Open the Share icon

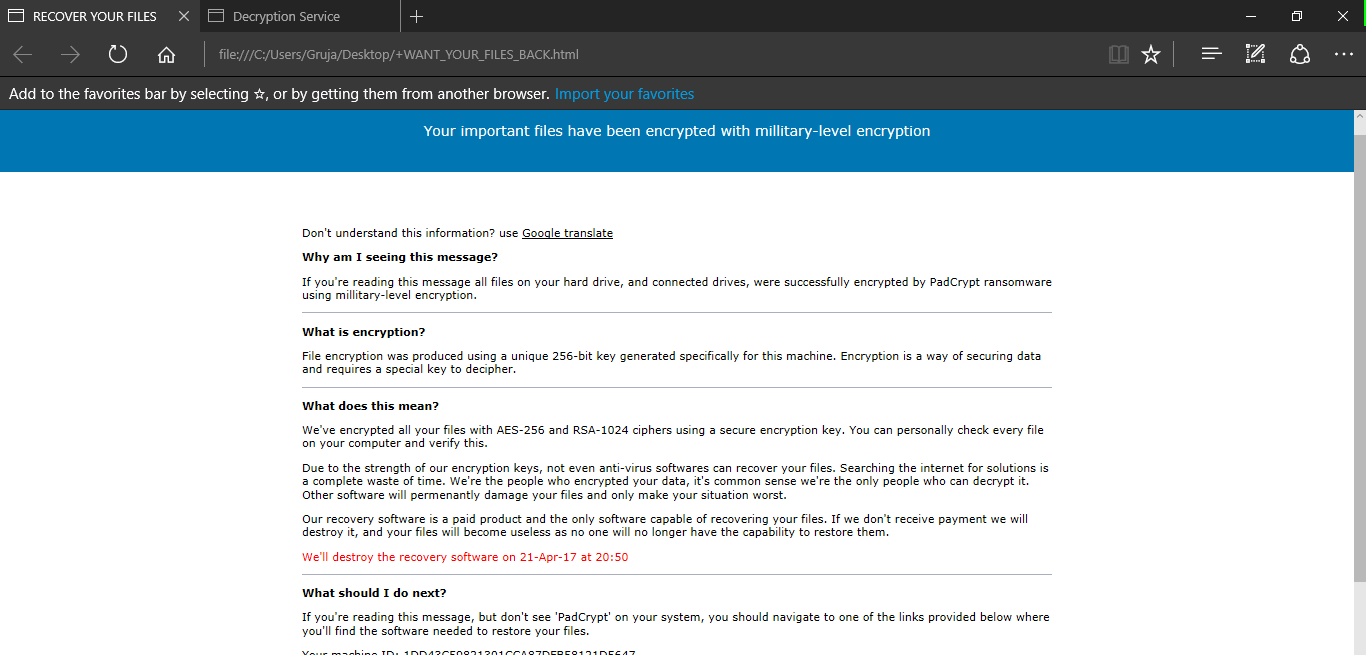pyautogui.click(x=1299, y=55)
